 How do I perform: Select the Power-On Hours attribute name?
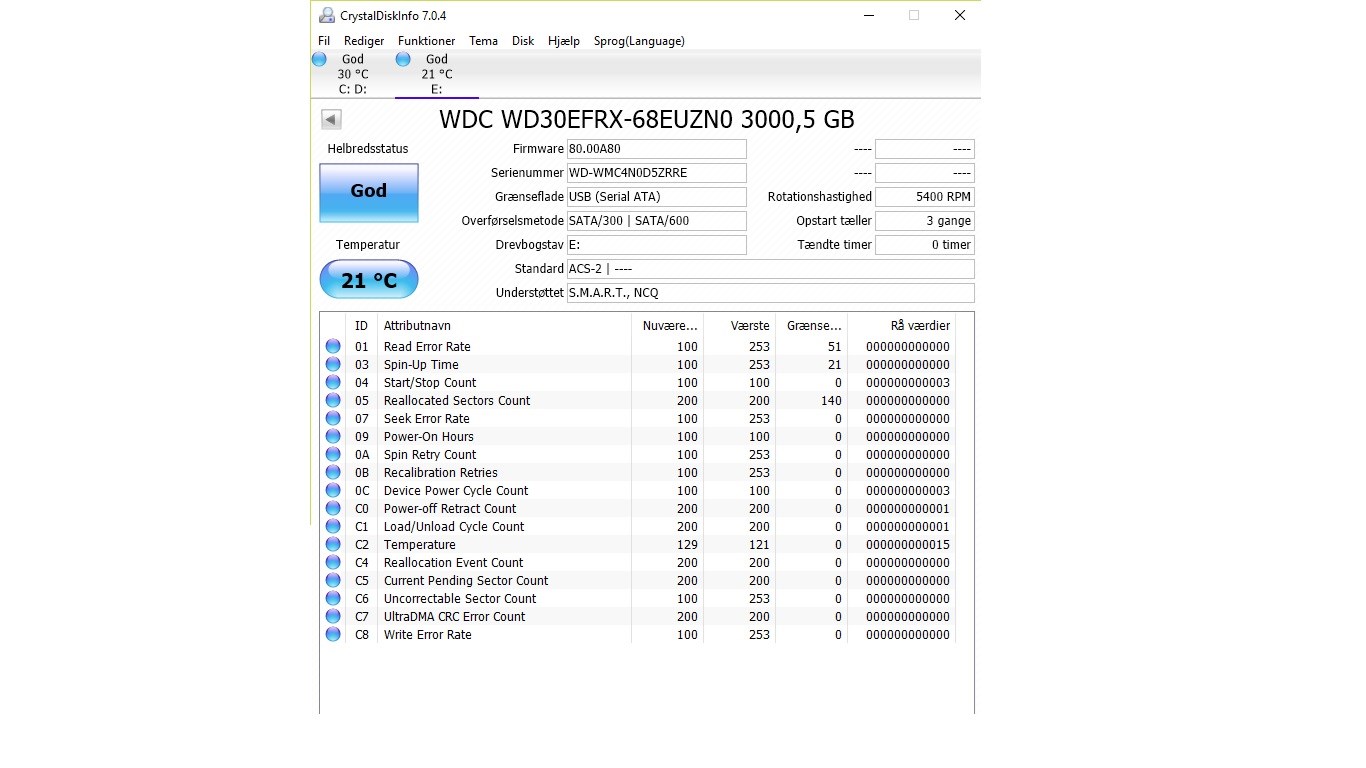[429, 437]
